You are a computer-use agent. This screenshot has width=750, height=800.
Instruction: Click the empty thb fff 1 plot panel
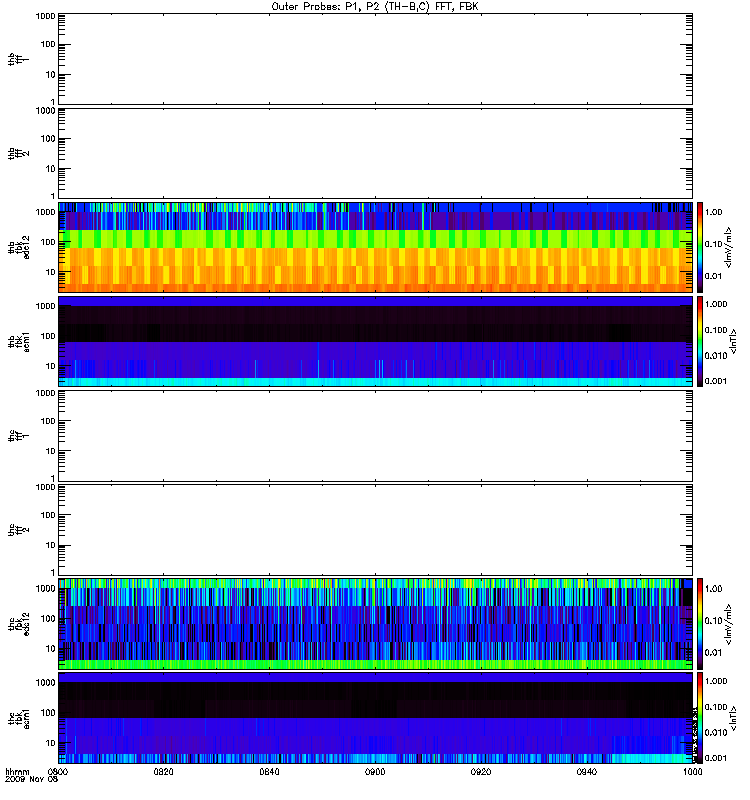(375, 59)
